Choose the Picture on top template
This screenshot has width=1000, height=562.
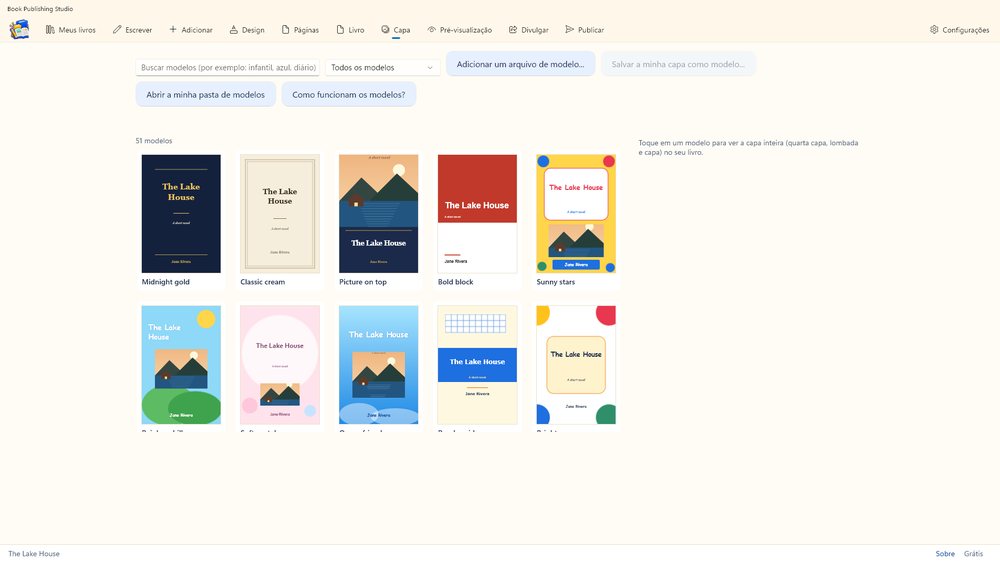[x=379, y=214]
